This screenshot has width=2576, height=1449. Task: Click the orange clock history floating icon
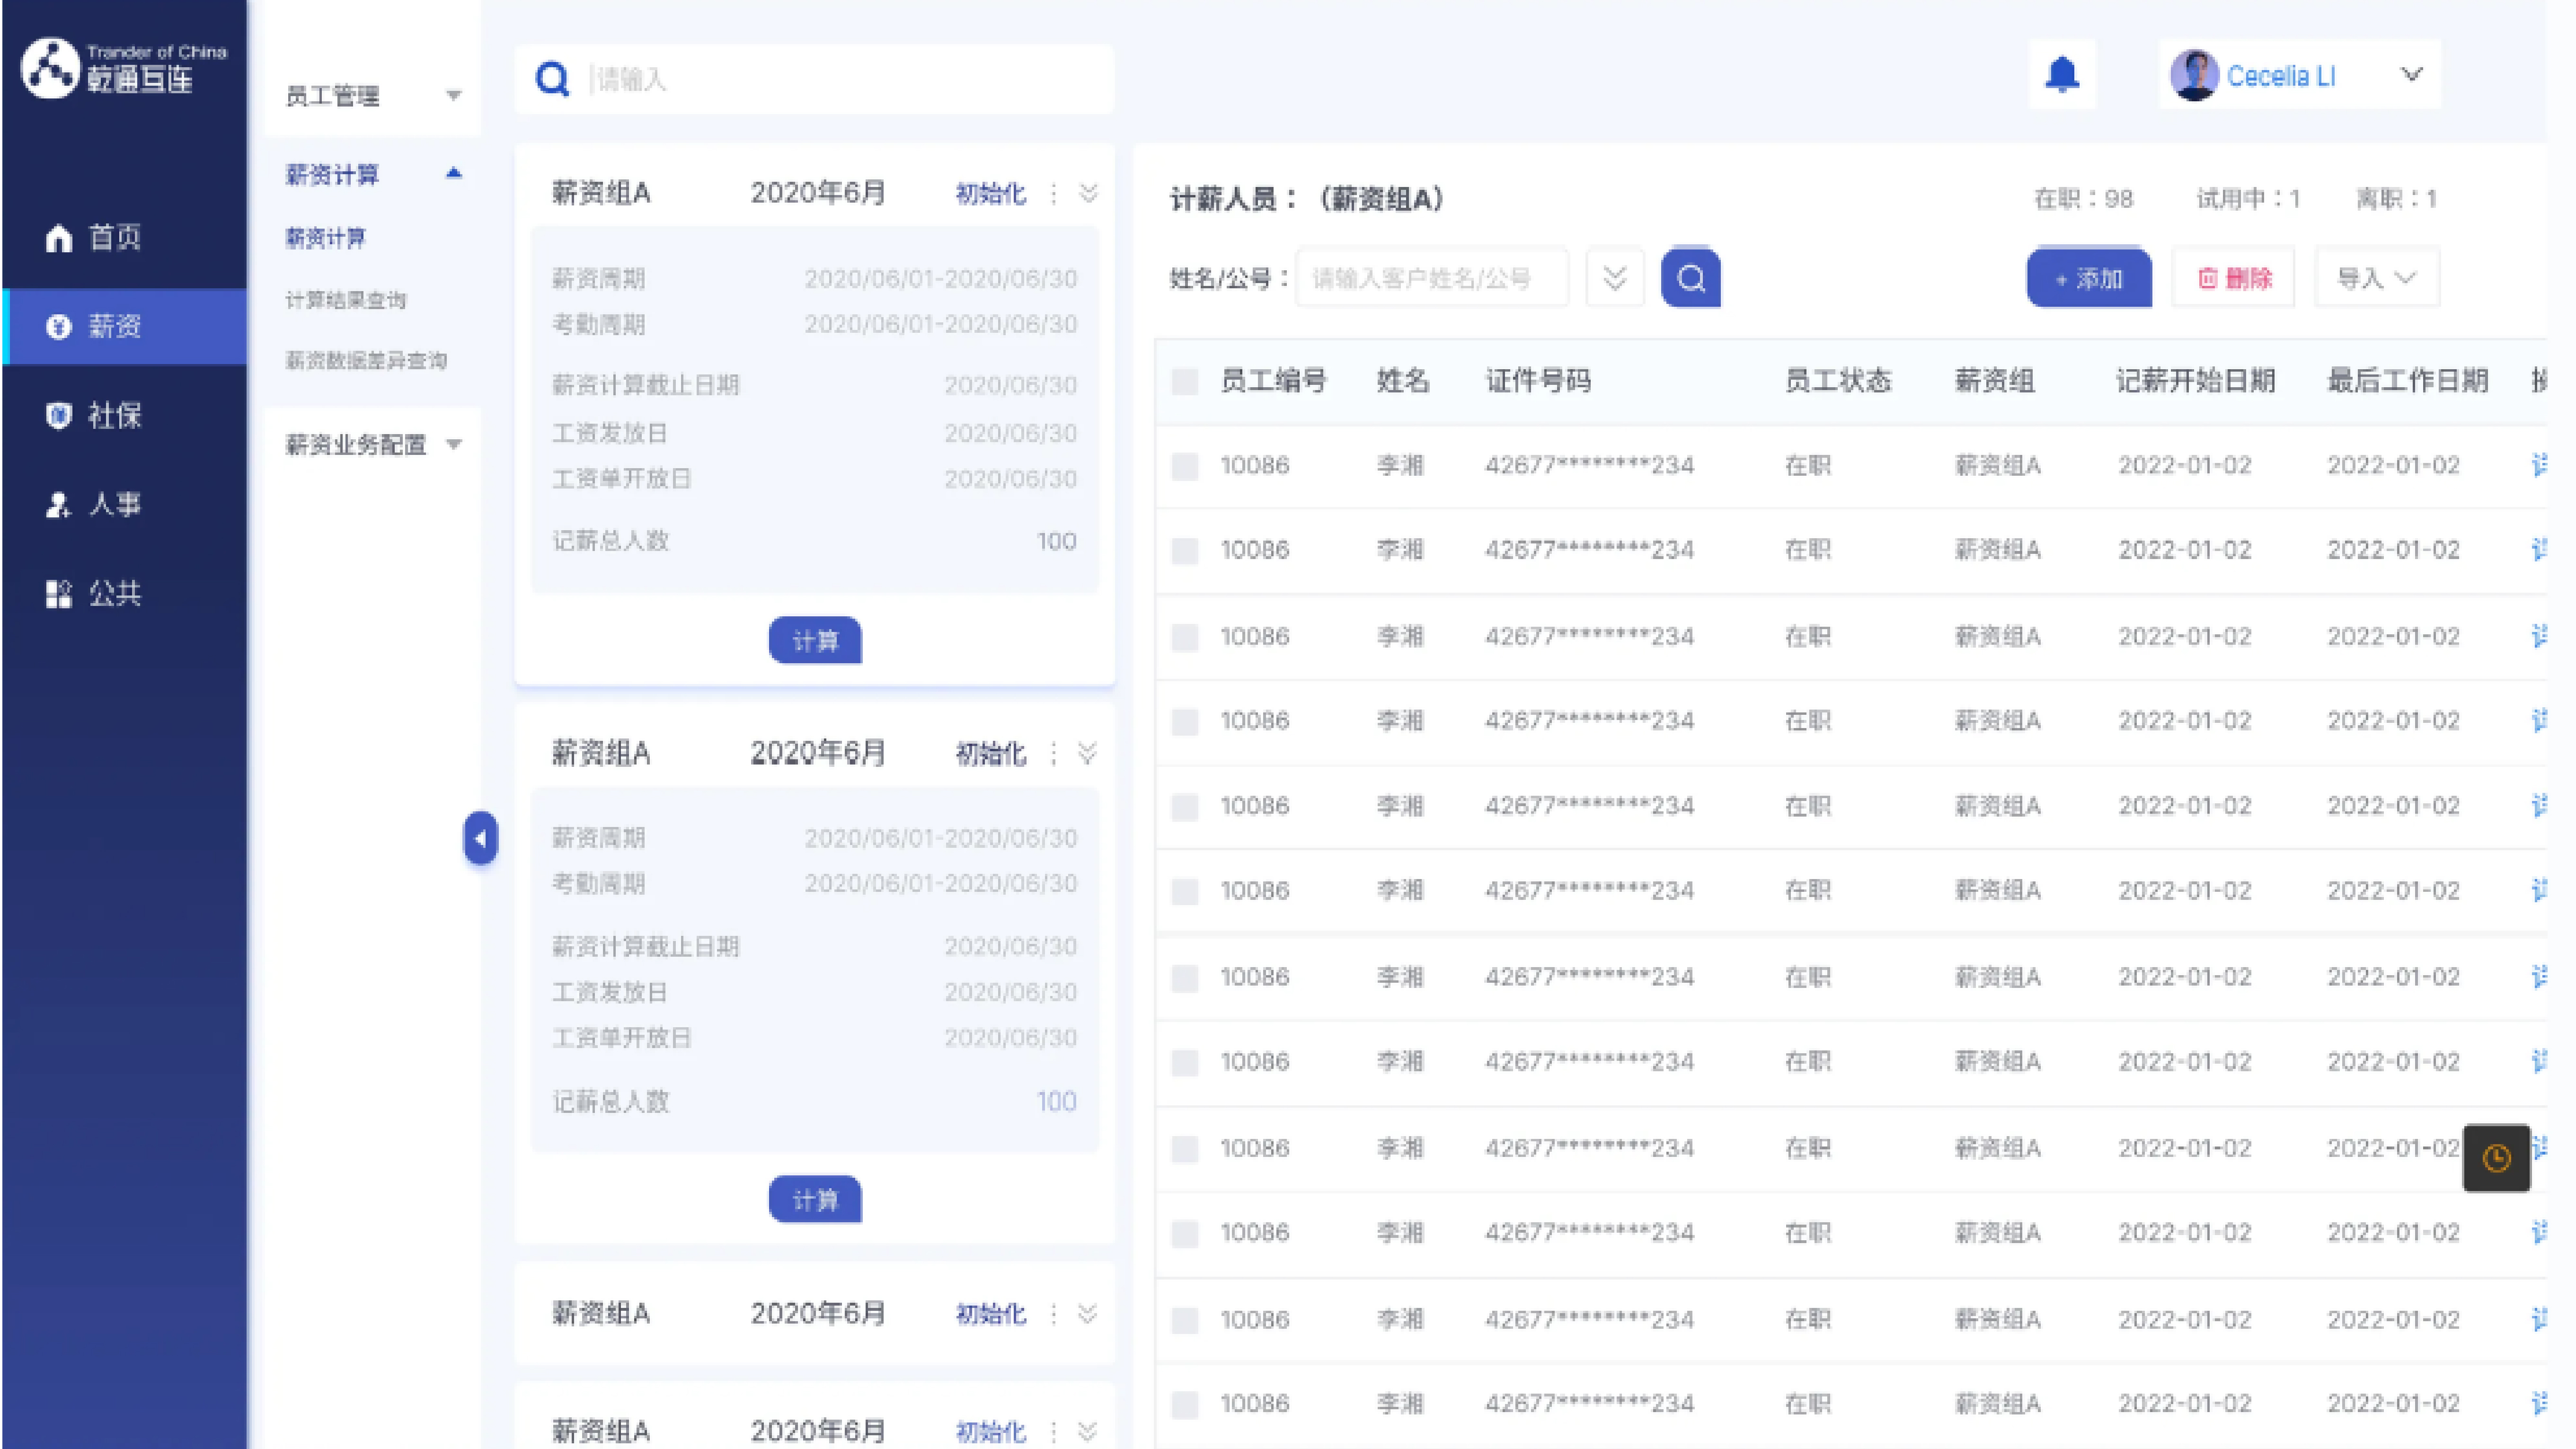point(2497,1158)
